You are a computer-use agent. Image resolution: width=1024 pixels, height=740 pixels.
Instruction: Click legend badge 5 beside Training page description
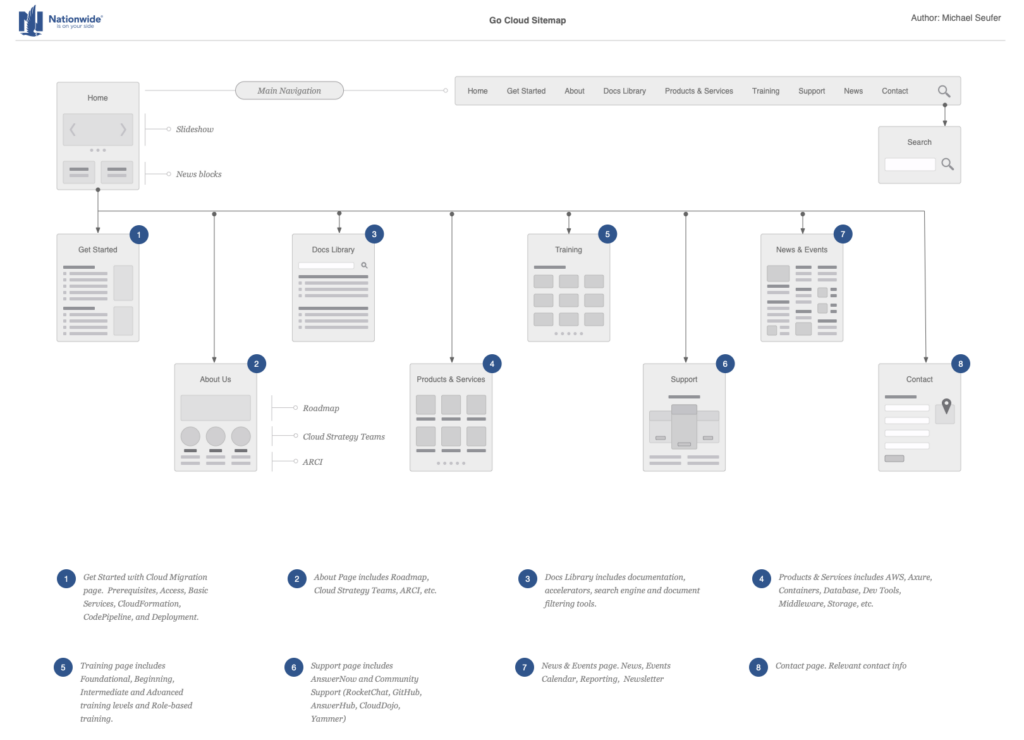pos(63,668)
